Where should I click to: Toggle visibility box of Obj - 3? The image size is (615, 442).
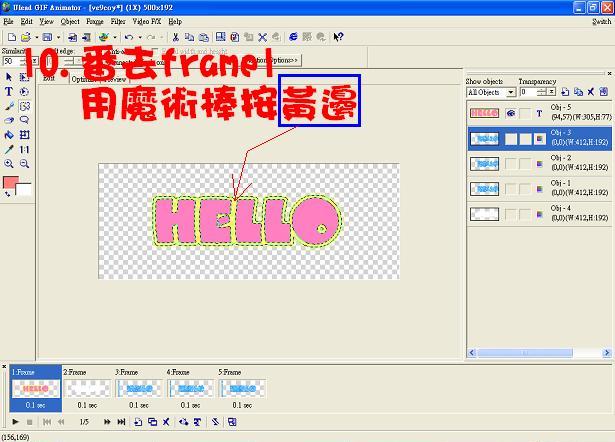(511, 139)
